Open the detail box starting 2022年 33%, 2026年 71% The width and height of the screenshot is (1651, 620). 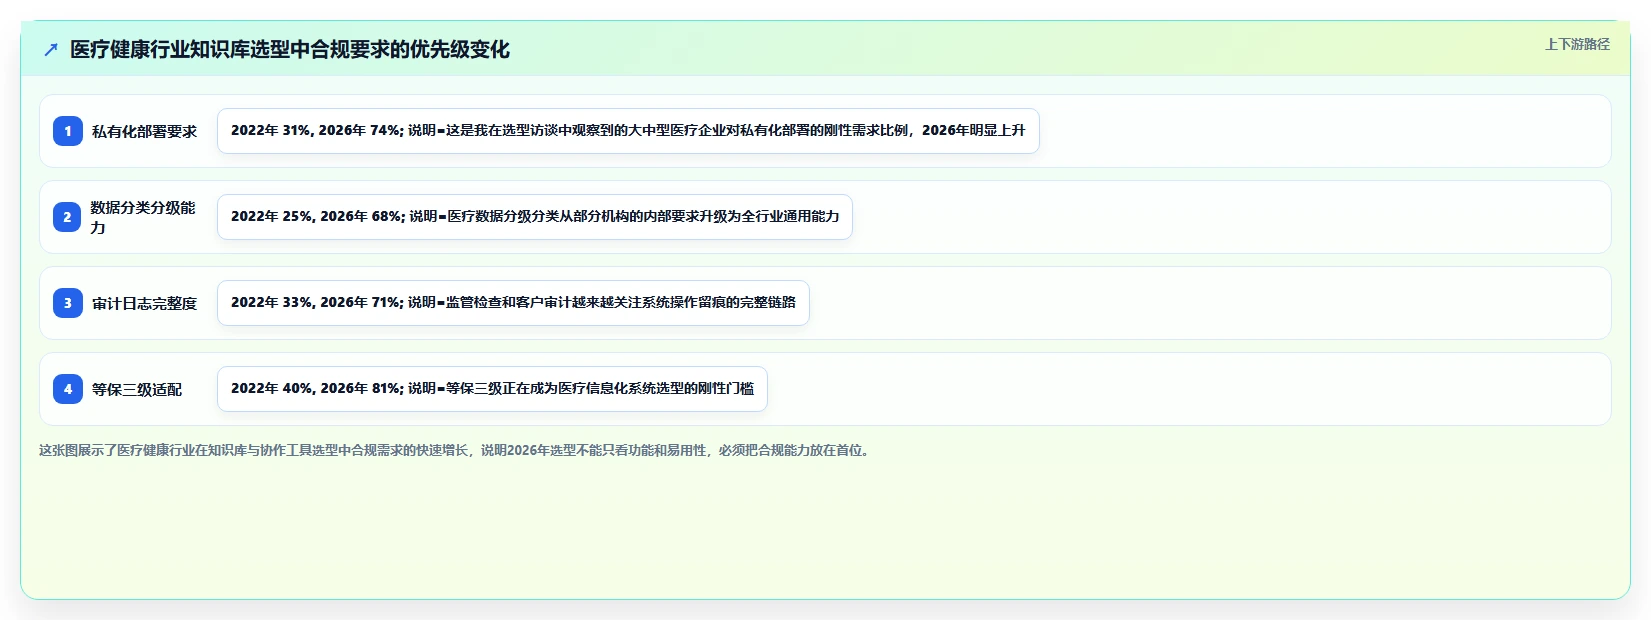point(513,303)
